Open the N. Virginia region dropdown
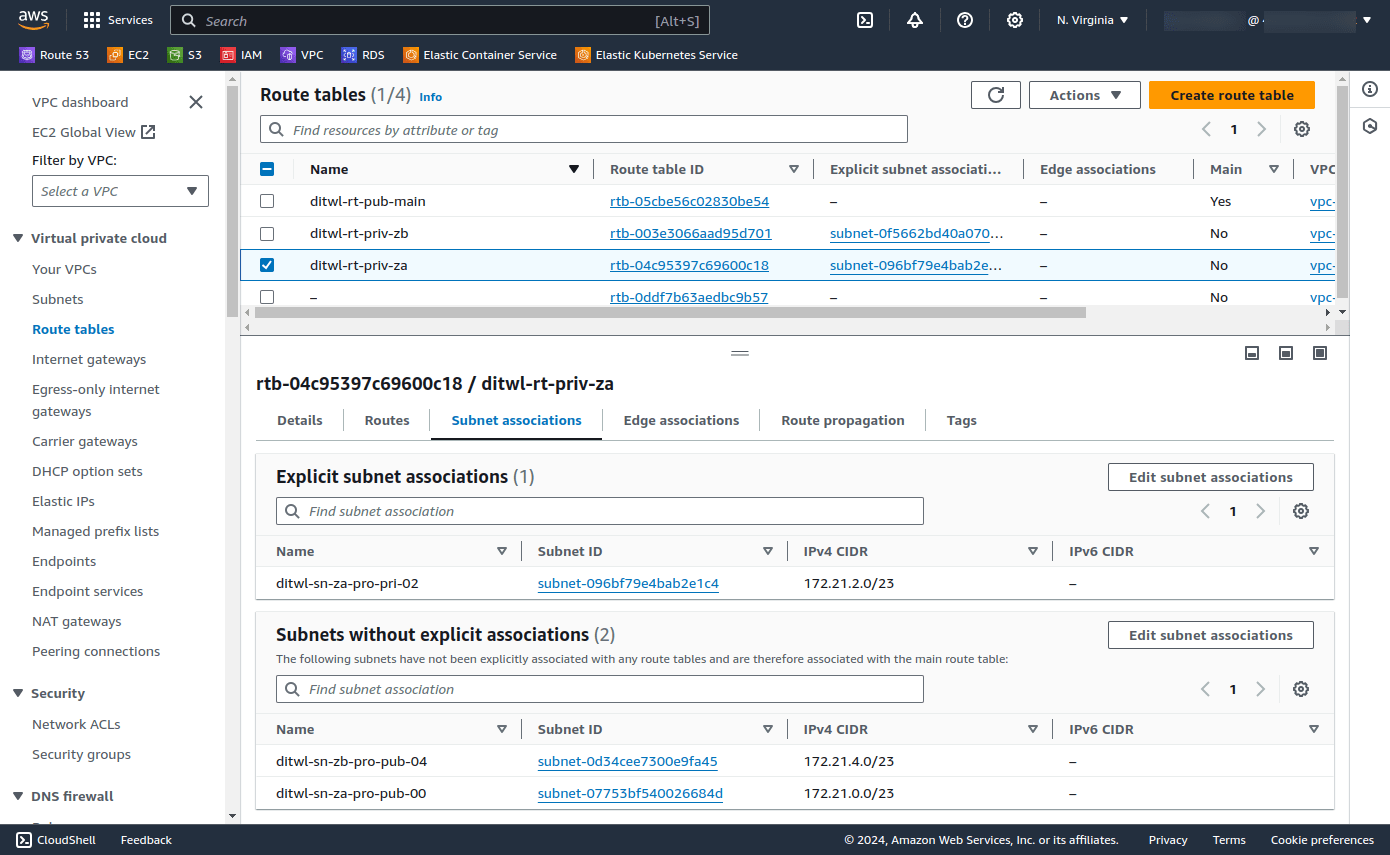 [x=1092, y=19]
